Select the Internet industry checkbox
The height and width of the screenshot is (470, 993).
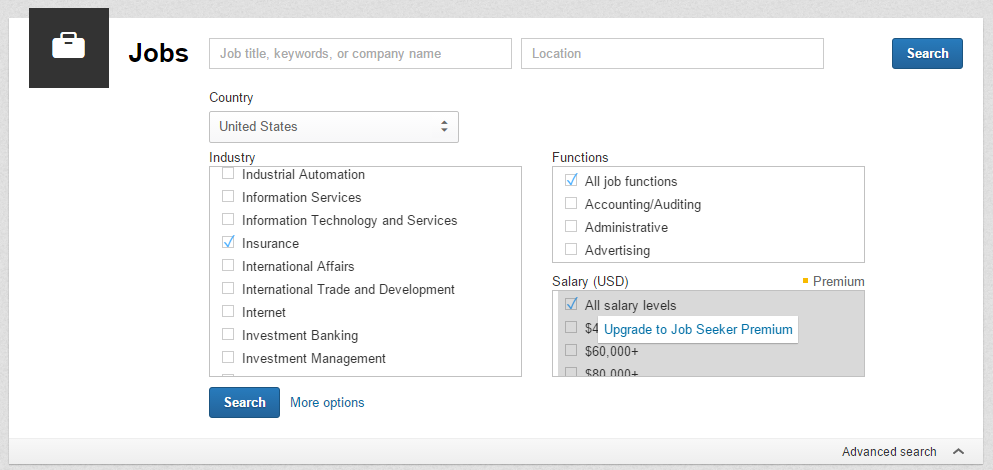coord(228,312)
